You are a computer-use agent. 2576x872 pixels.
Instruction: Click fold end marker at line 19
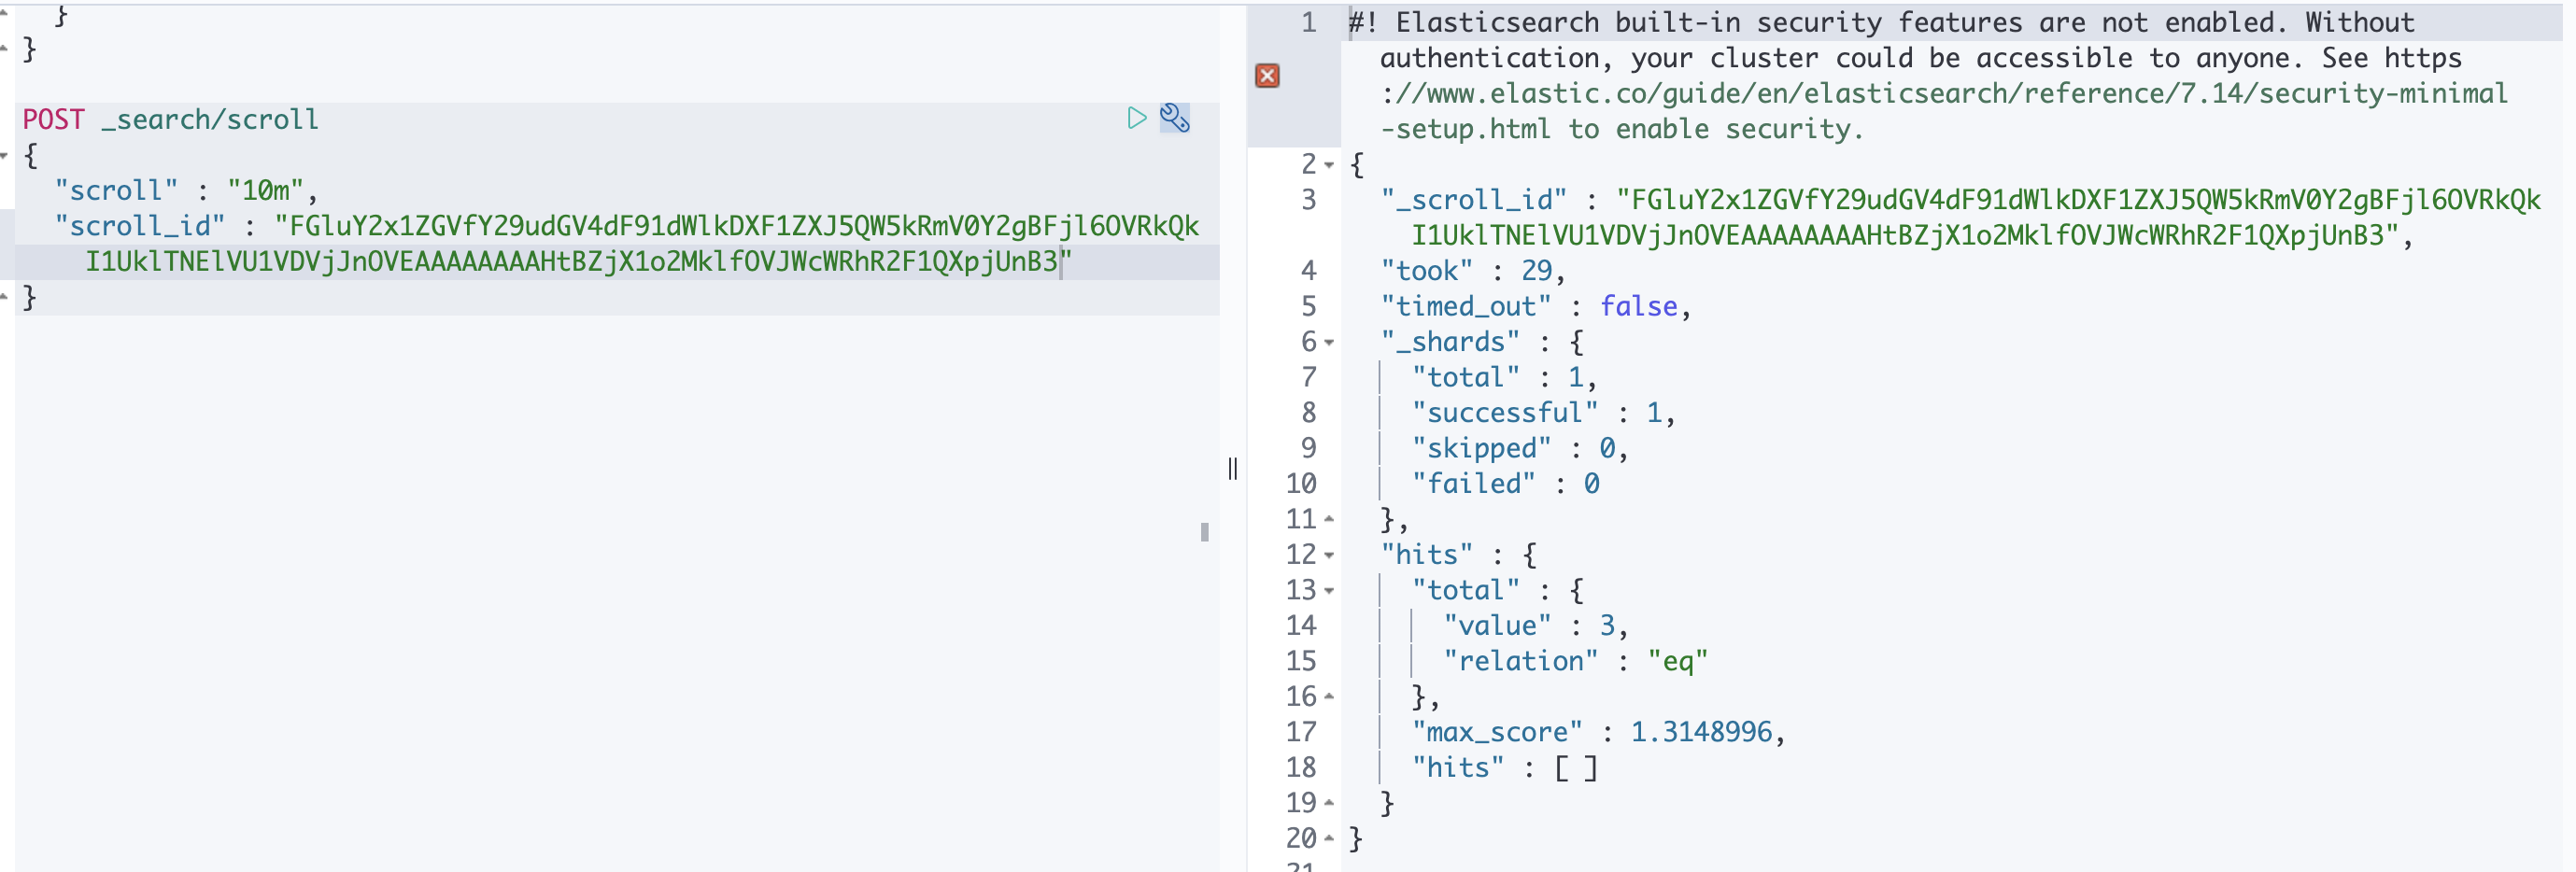pyautogui.click(x=1329, y=803)
